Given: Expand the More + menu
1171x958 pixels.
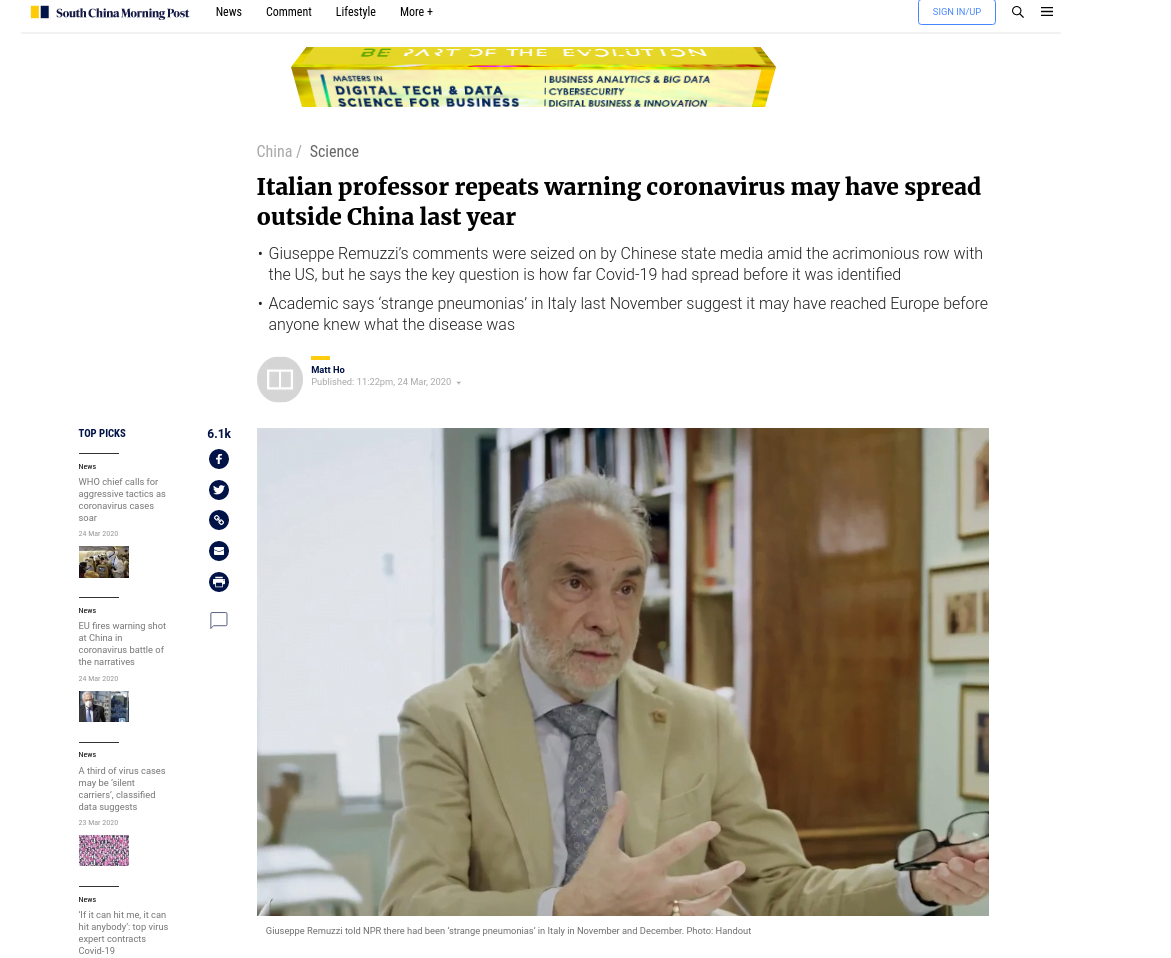Looking at the screenshot, I should point(416,12).
